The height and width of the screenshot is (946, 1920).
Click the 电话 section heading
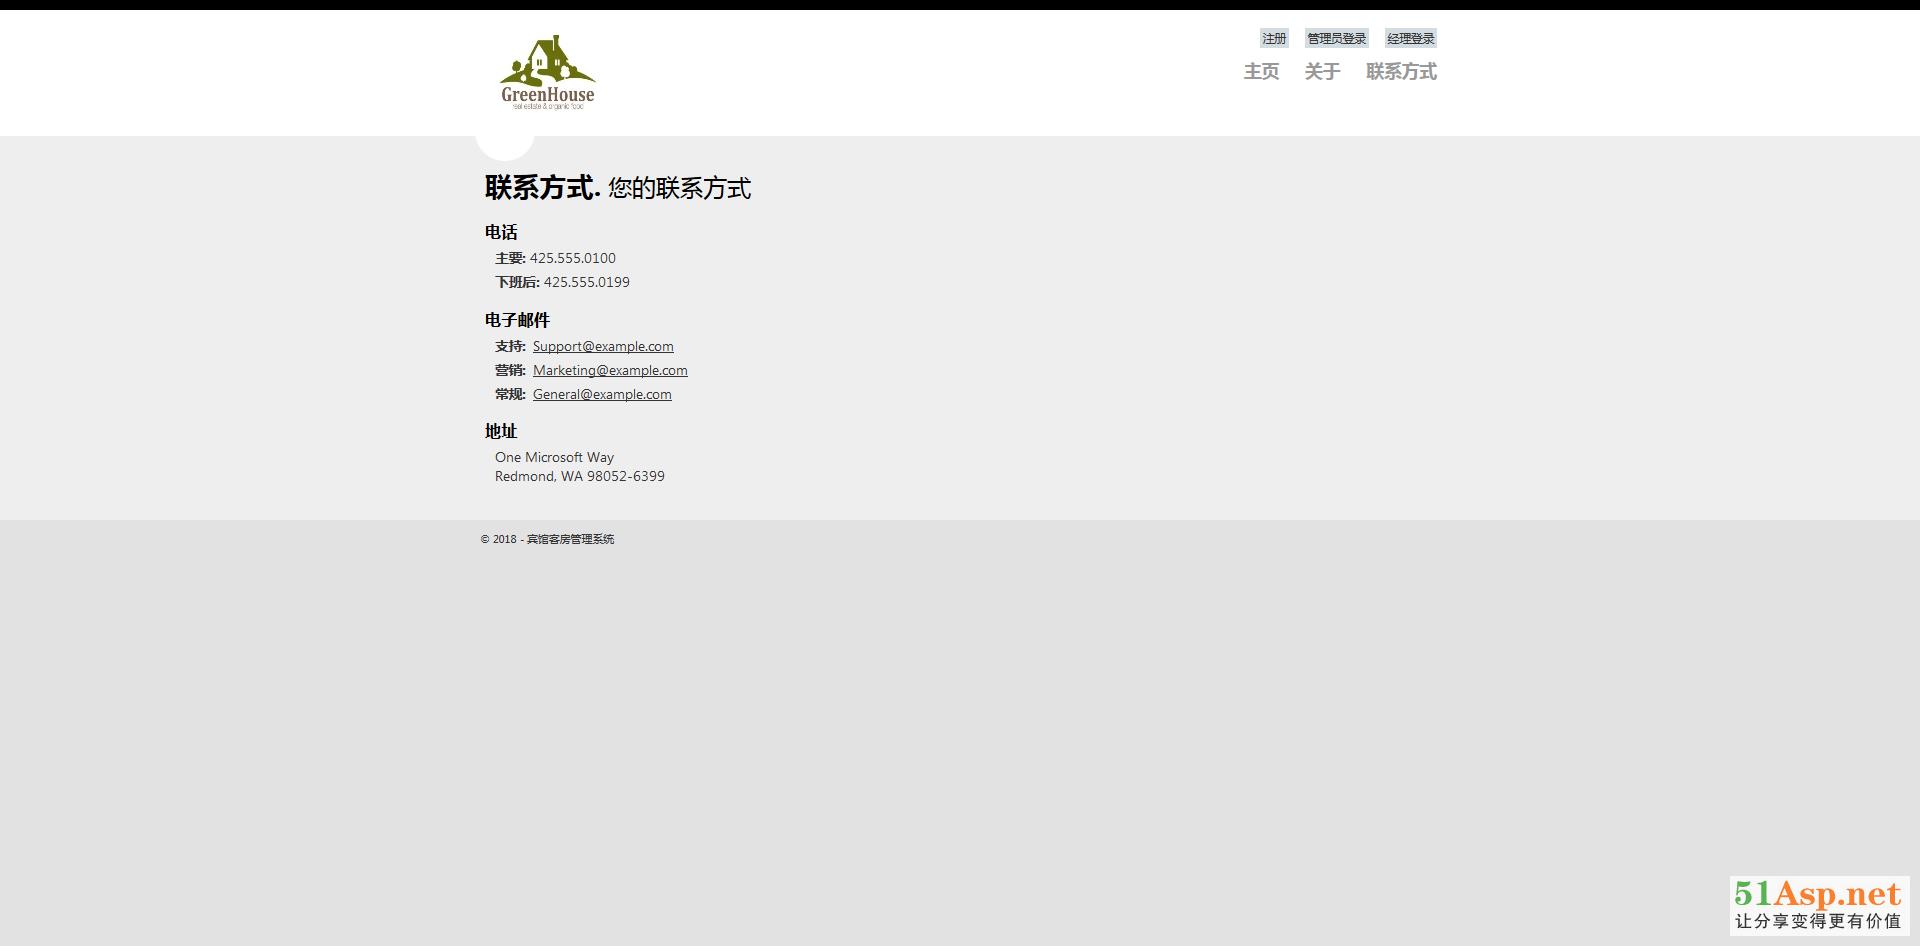click(501, 233)
